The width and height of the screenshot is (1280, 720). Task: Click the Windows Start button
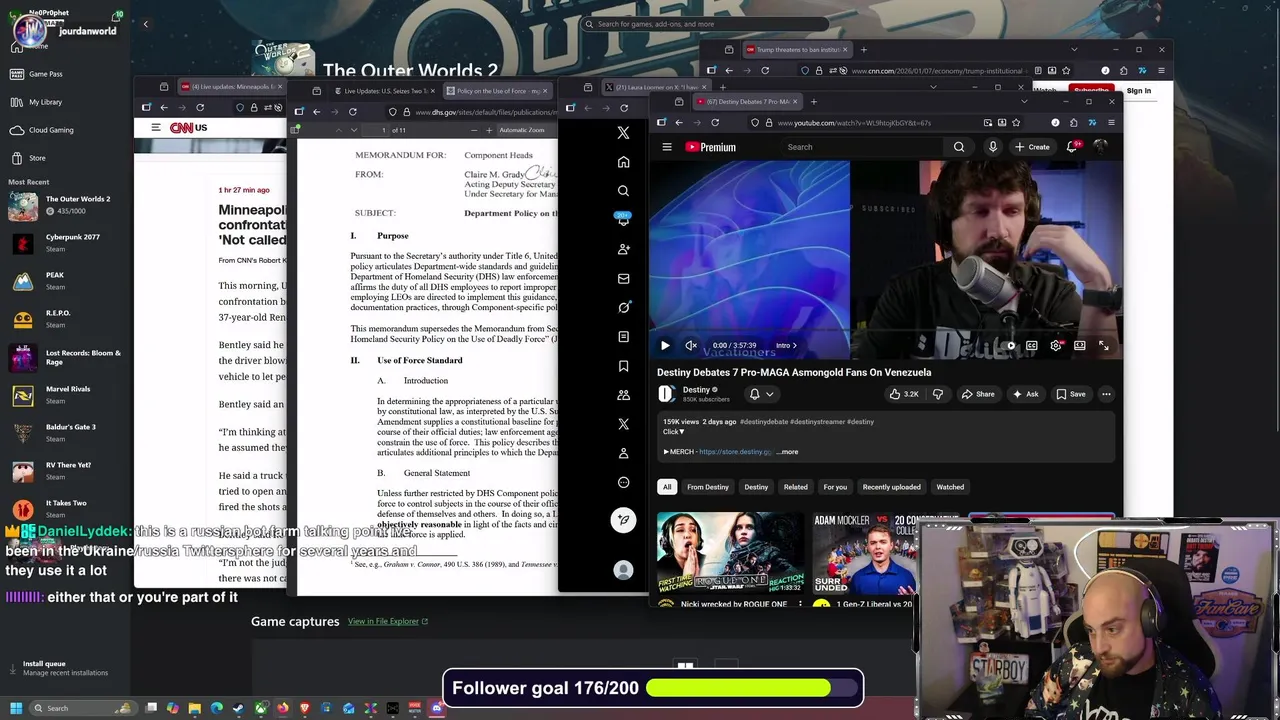[x=16, y=708]
